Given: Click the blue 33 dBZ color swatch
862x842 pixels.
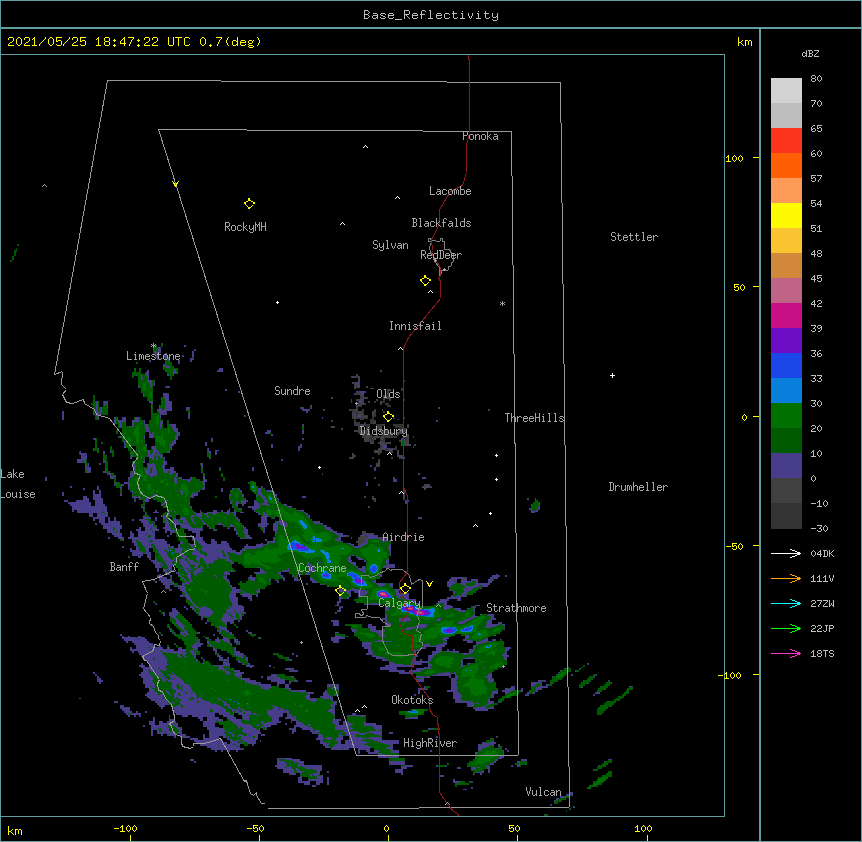Looking at the screenshot, I should 786,365.
